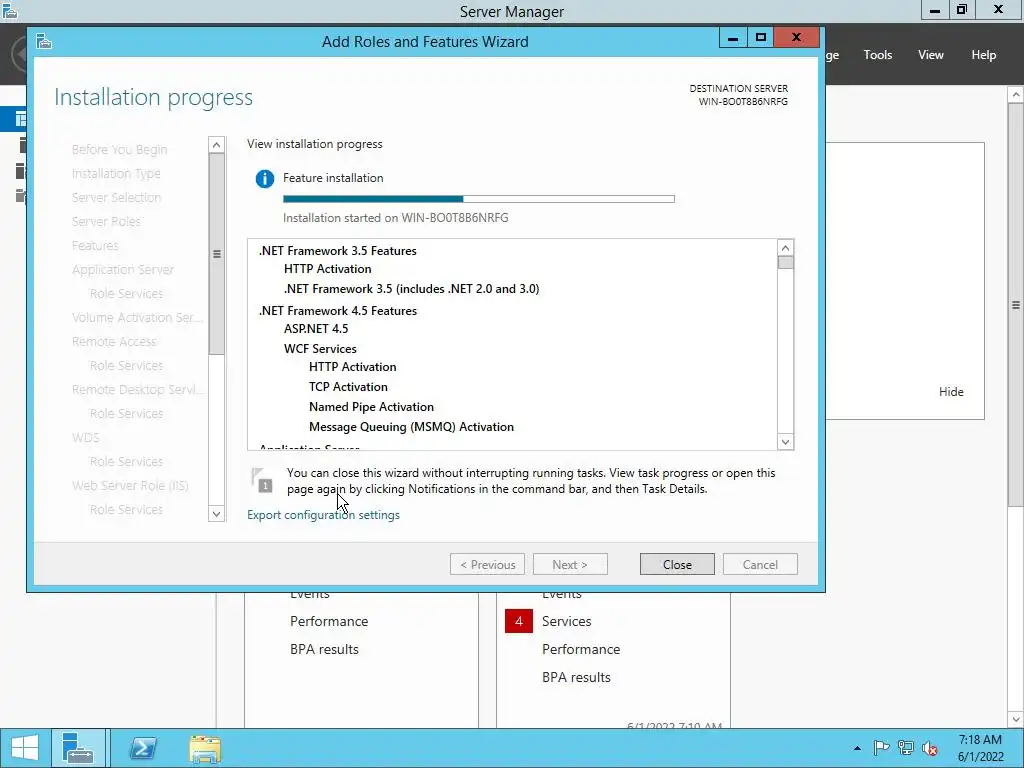This screenshot has height=768, width=1024.
Task: Click the disabled Previous button
Action: click(x=487, y=564)
